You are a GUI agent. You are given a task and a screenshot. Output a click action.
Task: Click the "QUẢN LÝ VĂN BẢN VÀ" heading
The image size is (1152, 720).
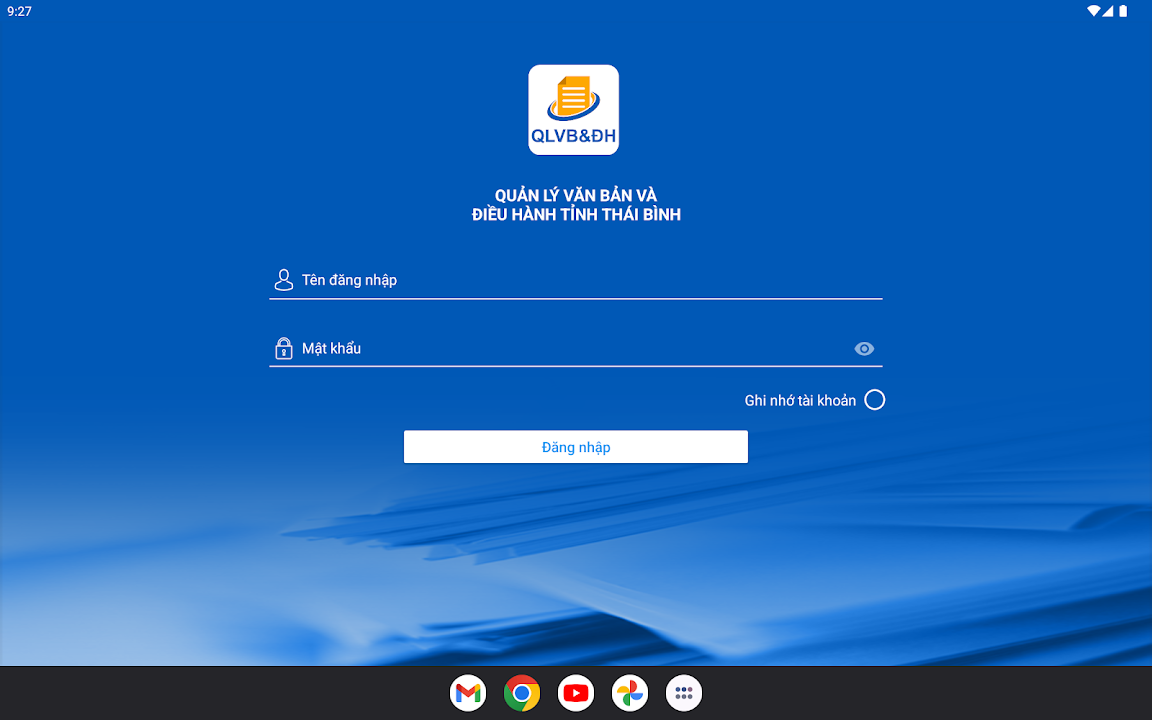point(576,196)
